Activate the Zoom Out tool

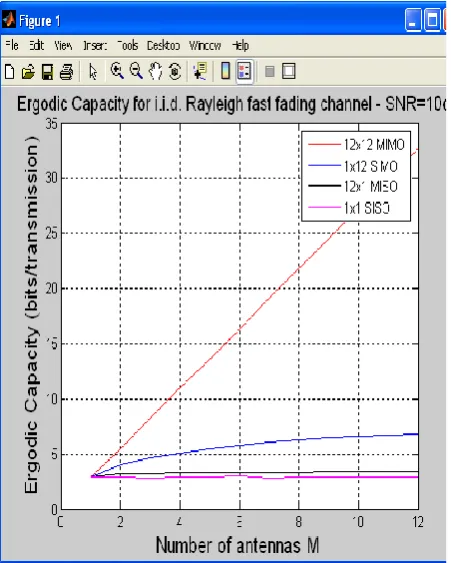pos(136,71)
